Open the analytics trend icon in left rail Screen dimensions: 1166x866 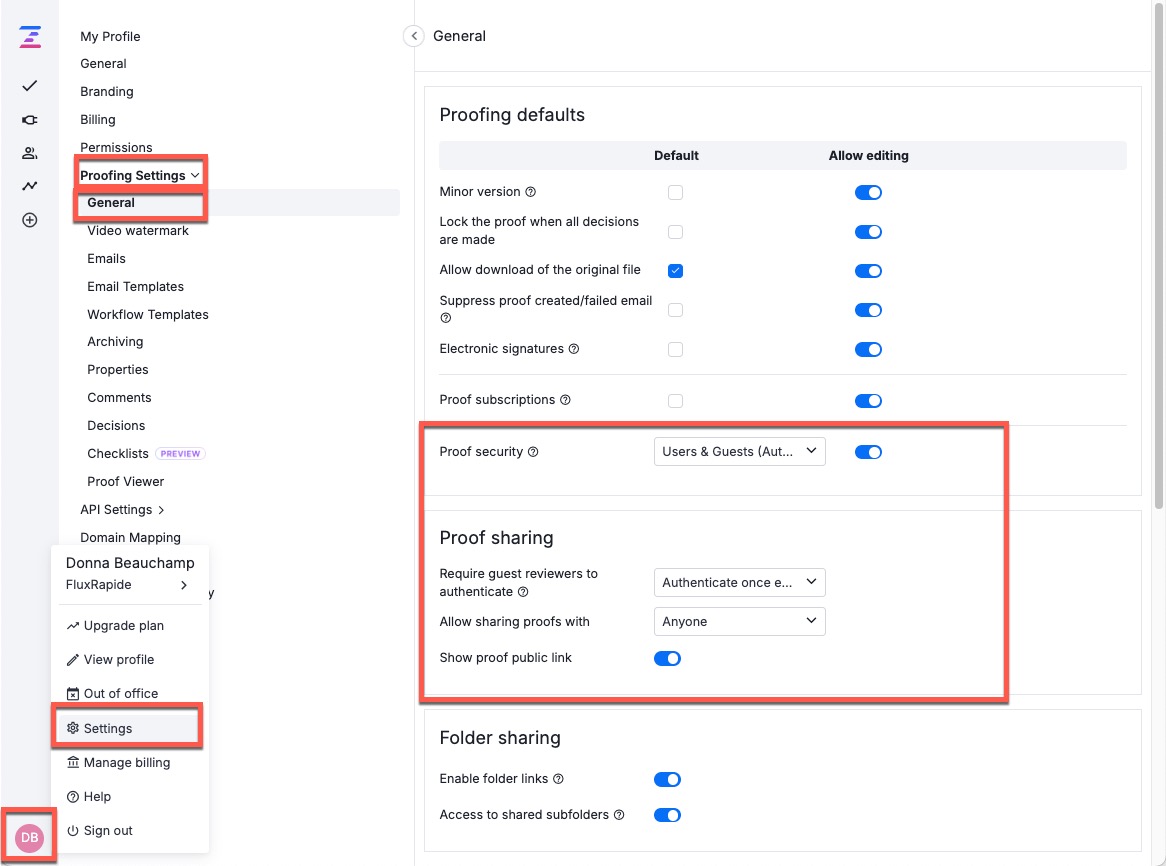(x=30, y=186)
